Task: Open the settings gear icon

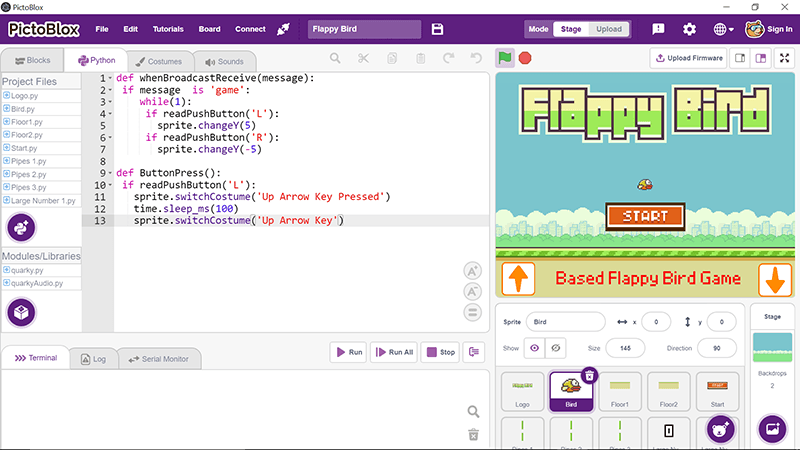Action: point(689,29)
